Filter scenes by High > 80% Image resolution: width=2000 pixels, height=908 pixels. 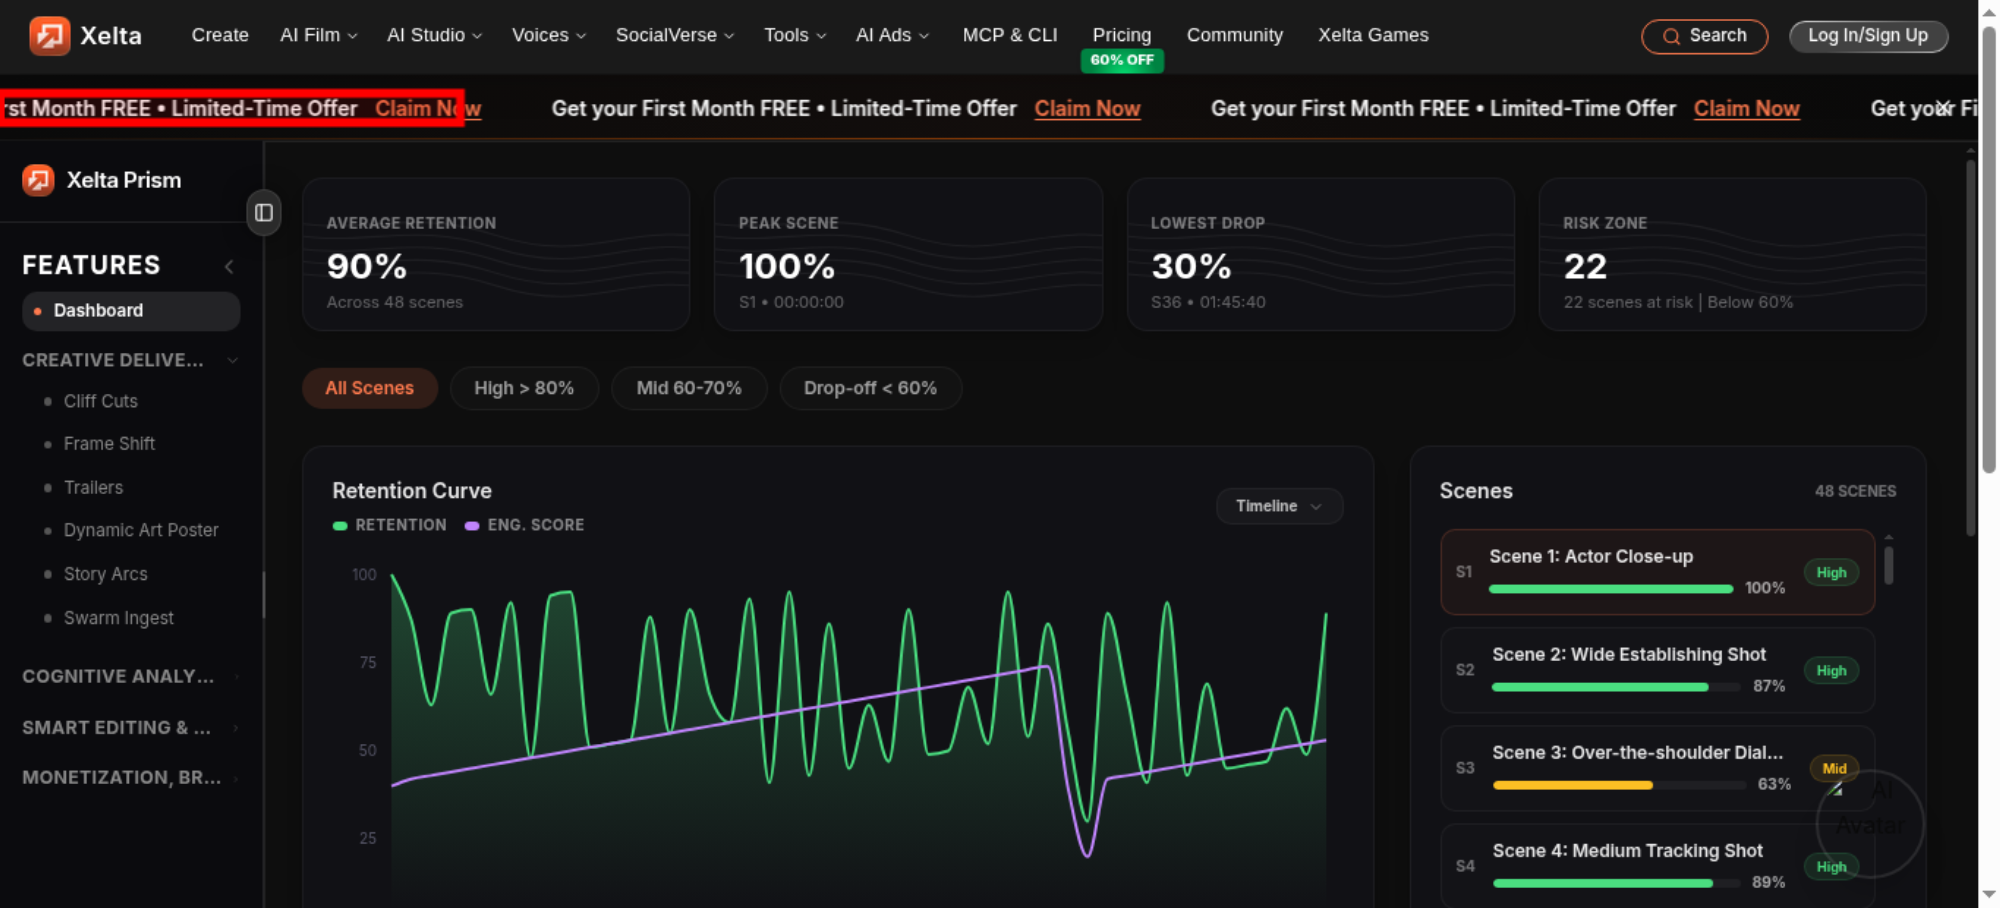524,388
